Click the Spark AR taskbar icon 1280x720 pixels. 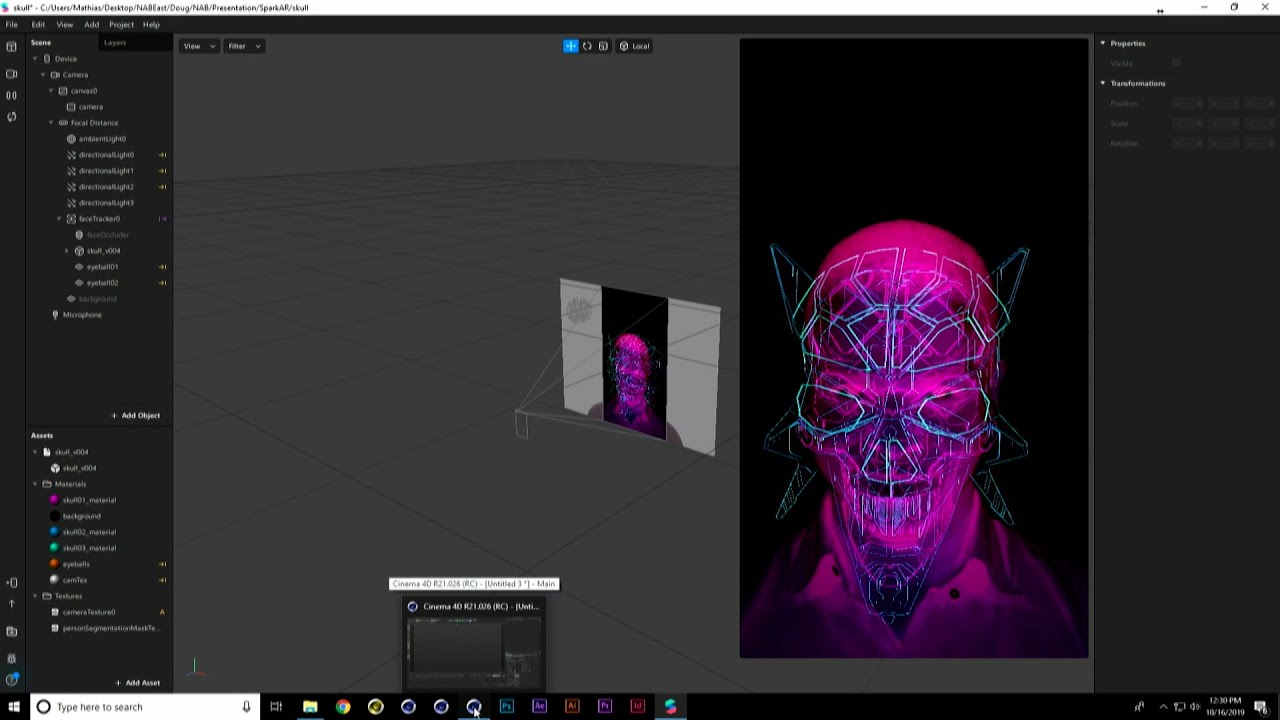[x=670, y=706]
